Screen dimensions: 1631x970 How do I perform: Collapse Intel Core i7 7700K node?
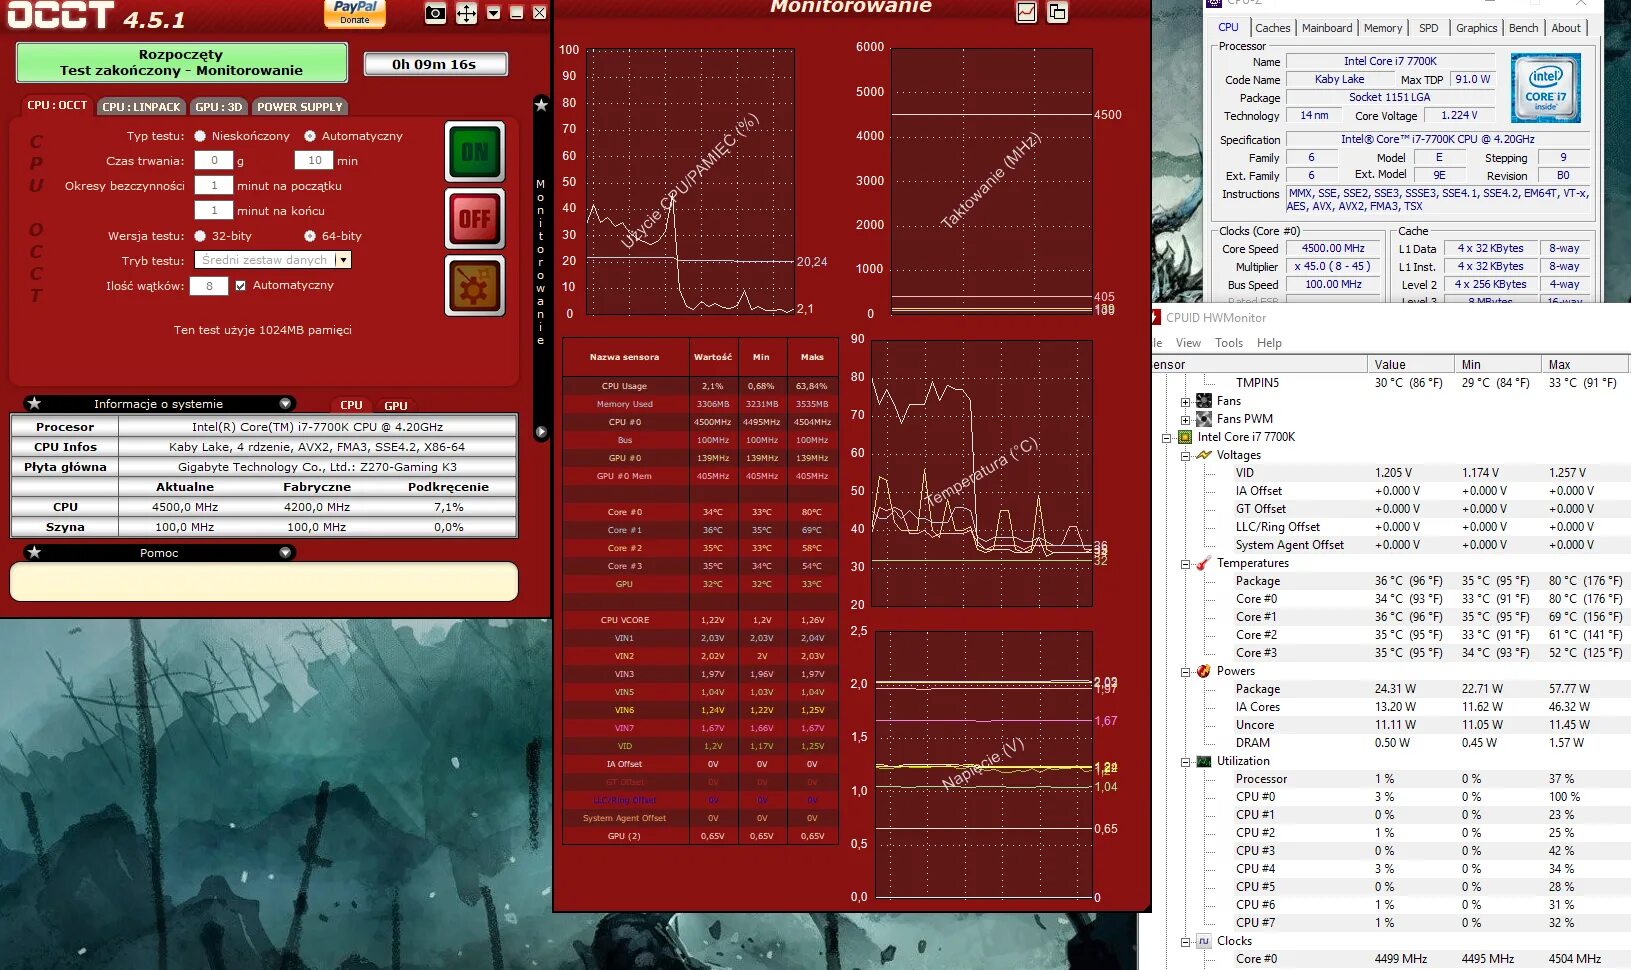tap(1167, 438)
